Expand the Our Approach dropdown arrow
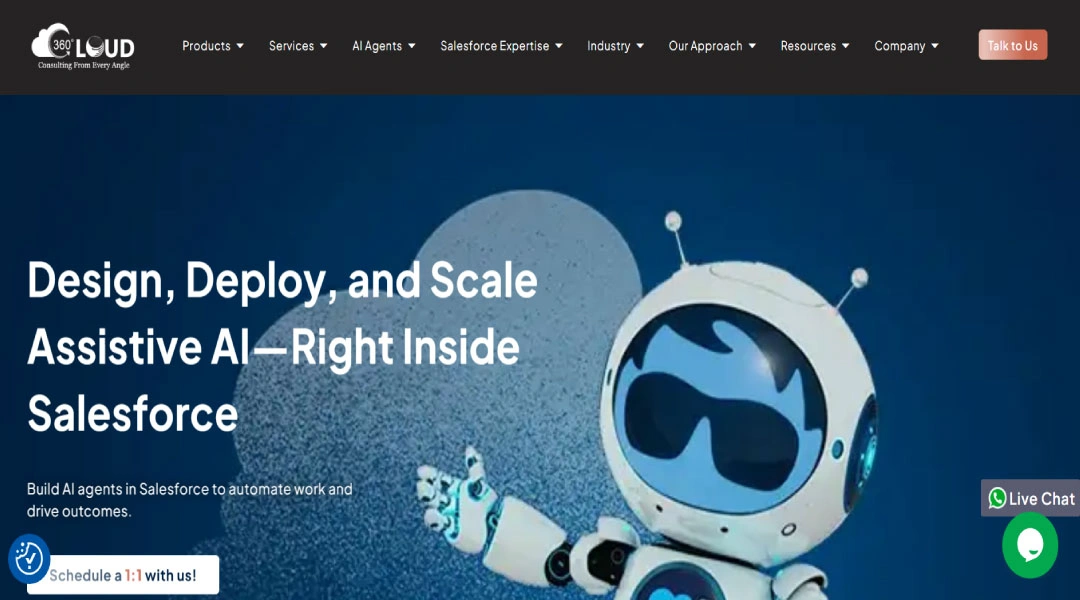Screen dimensions: 1080x600 click(752, 46)
